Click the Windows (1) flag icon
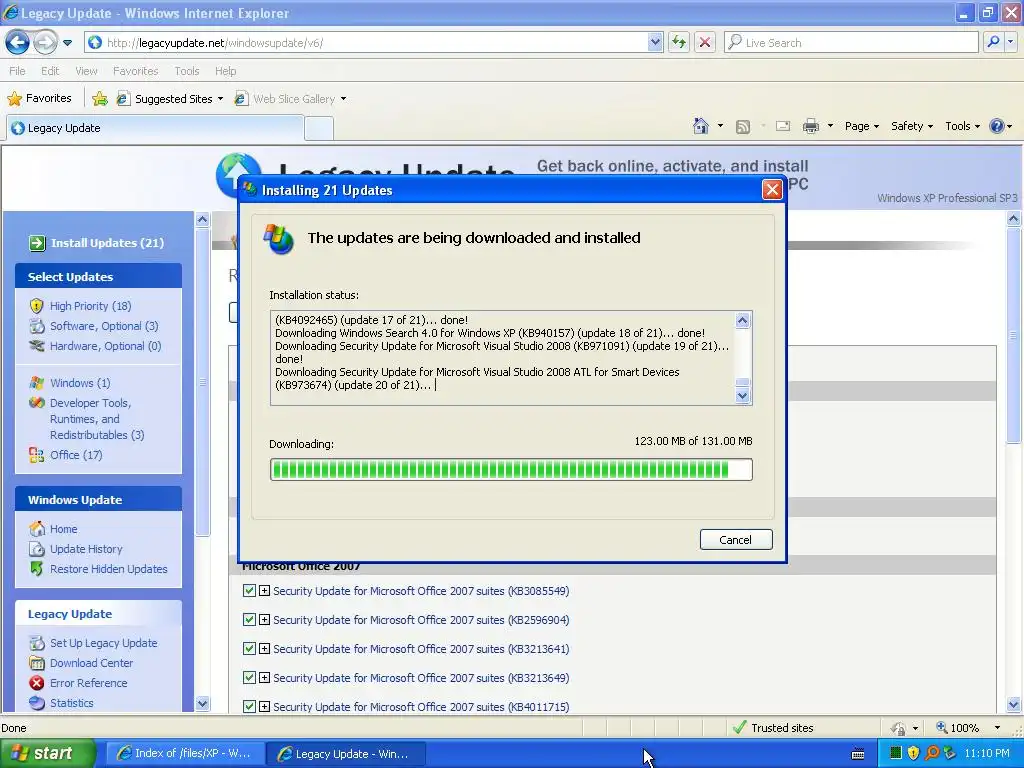This screenshot has height=768, width=1024. 37,383
